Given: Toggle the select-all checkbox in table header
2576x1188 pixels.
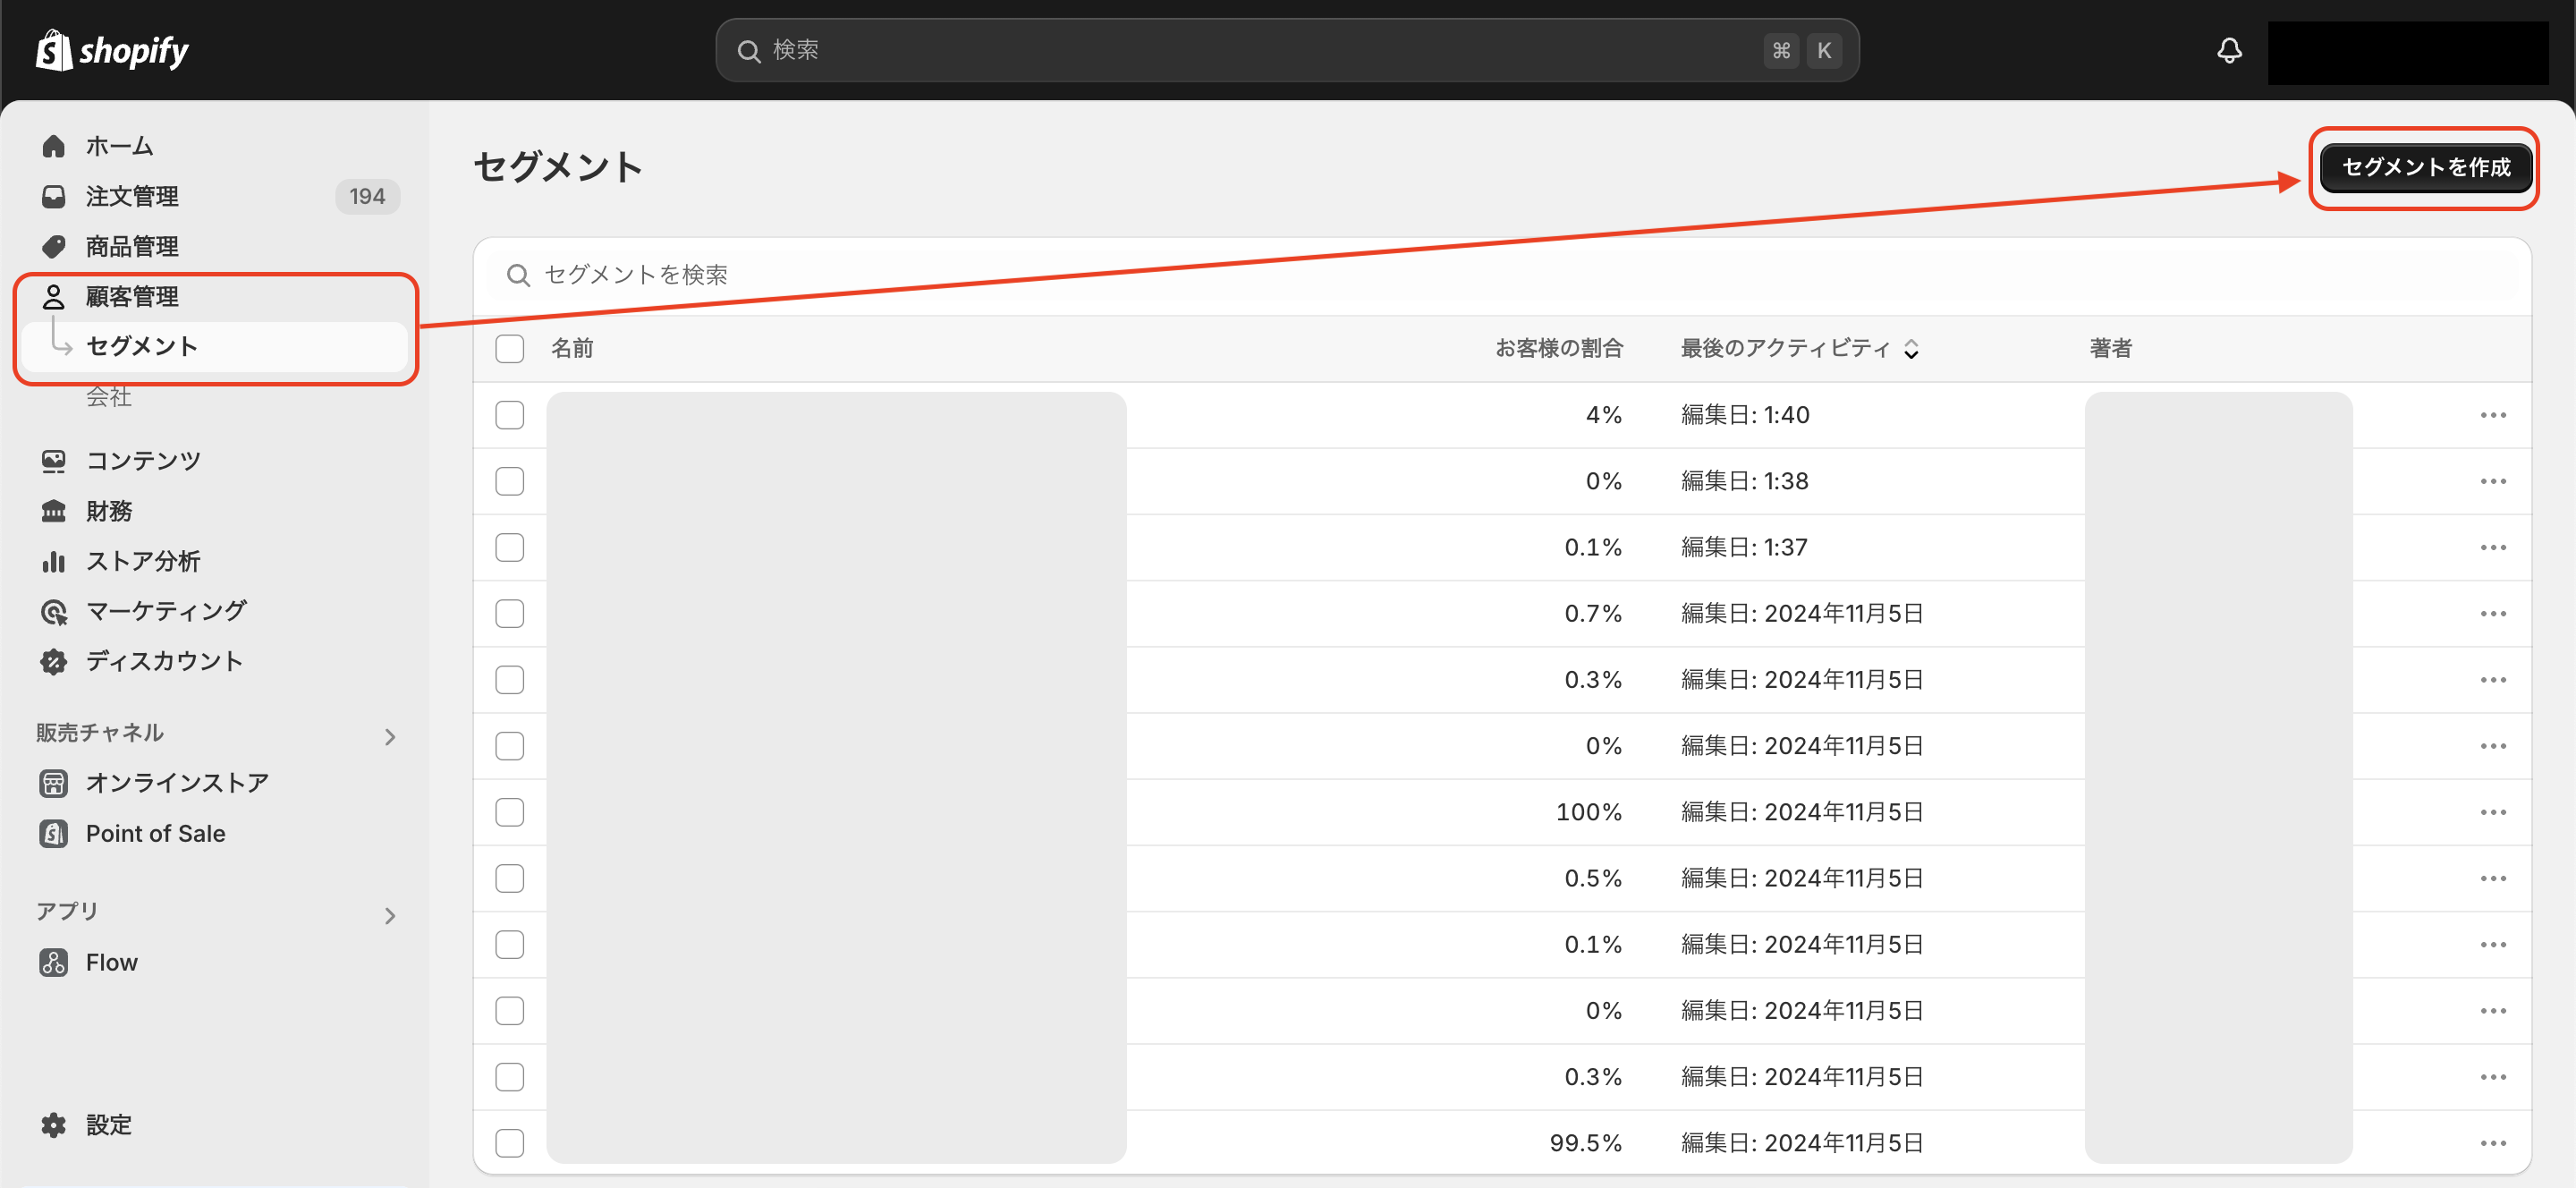Looking at the screenshot, I should tap(510, 348).
